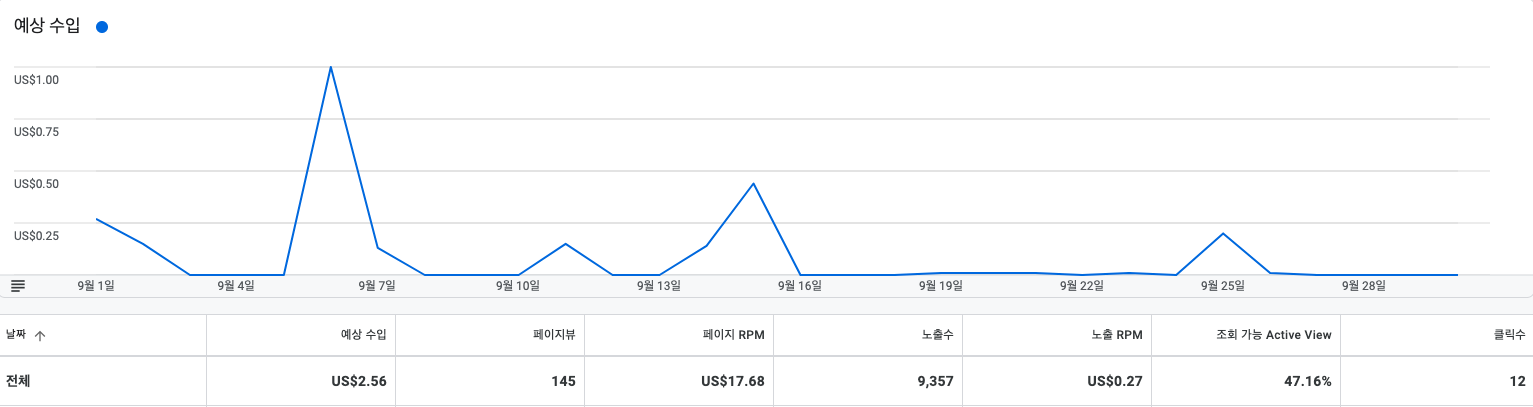Click the sort arrow next to 날짜
The width and height of the screenshot is (1533, 407).
[40, 336]
